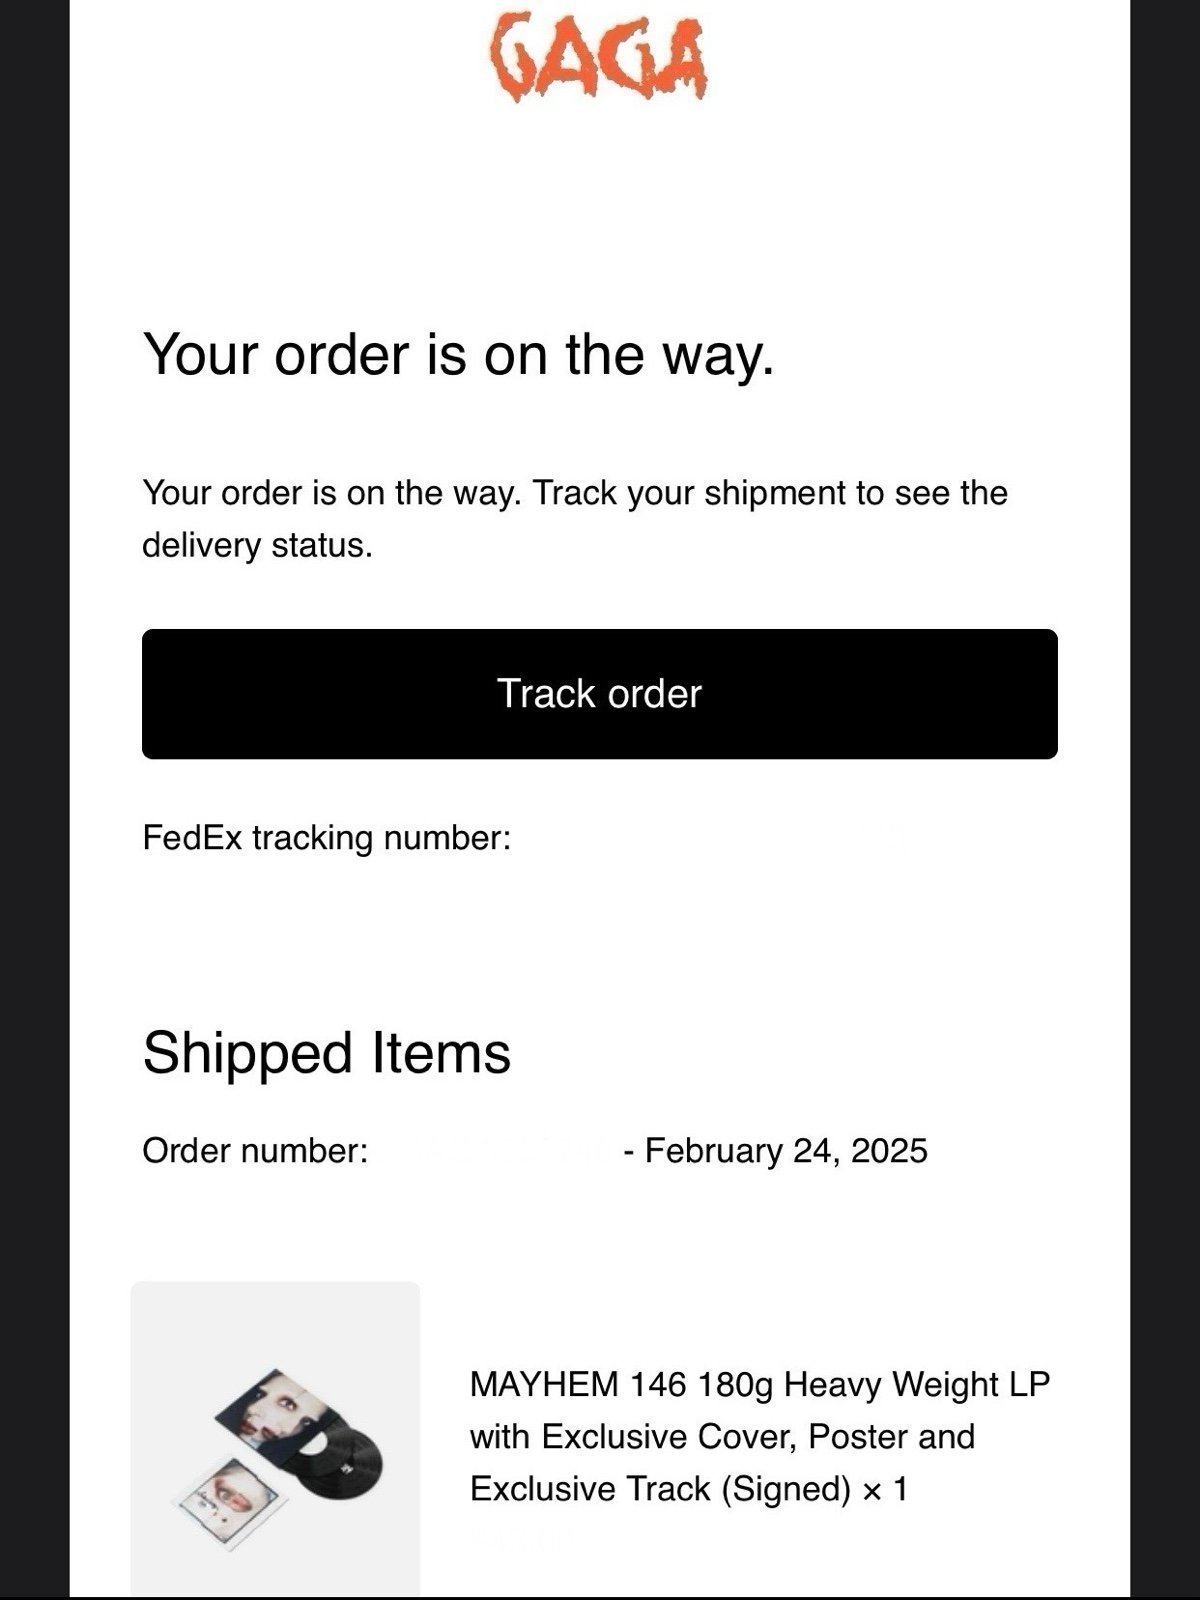Click the large 'Your order is on the way.' heading

point(459,354)
